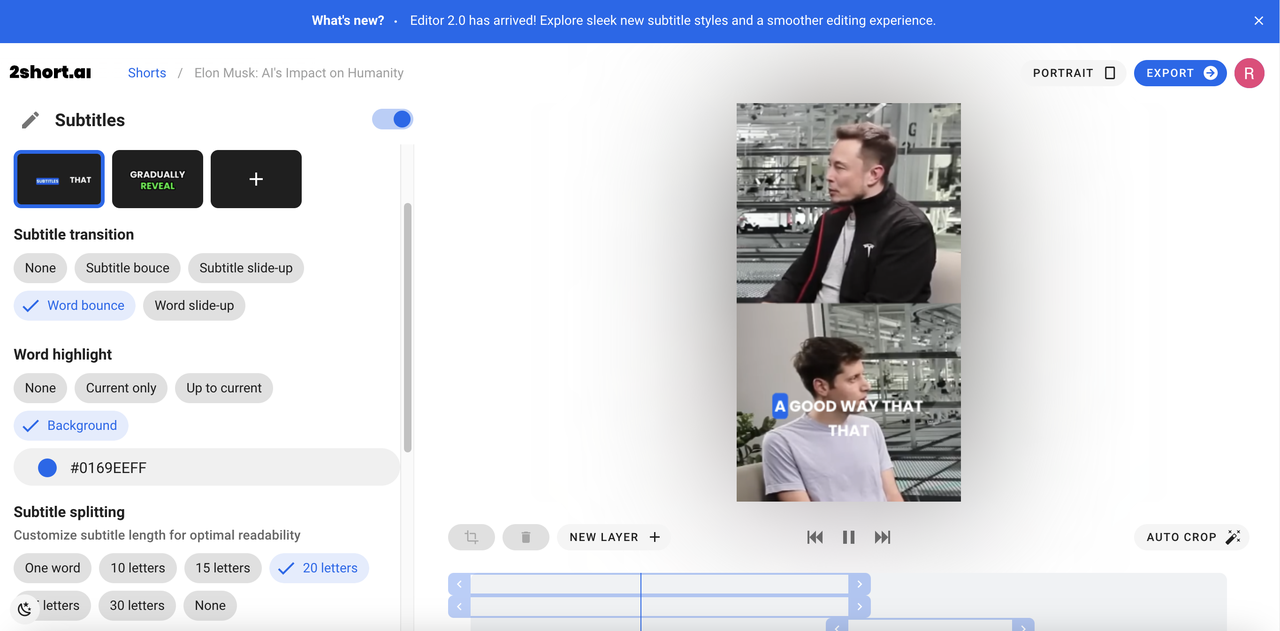Toggle dark mode moon icon
The width and height of the screenshot is (1280, 631).
(x=25, y=609)
